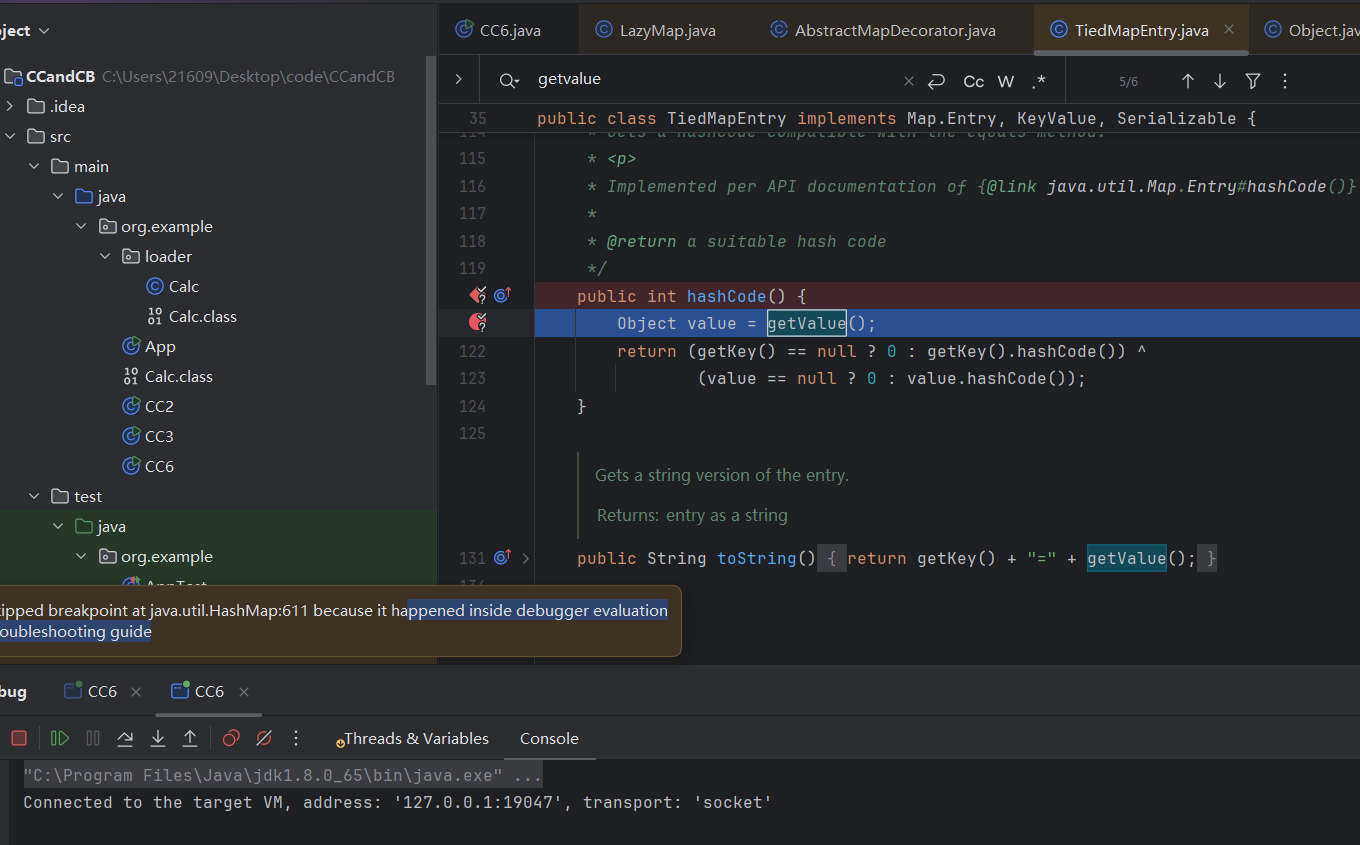Clear the getvalue search text
1360x845 pixels.
(x=908, y=81)
